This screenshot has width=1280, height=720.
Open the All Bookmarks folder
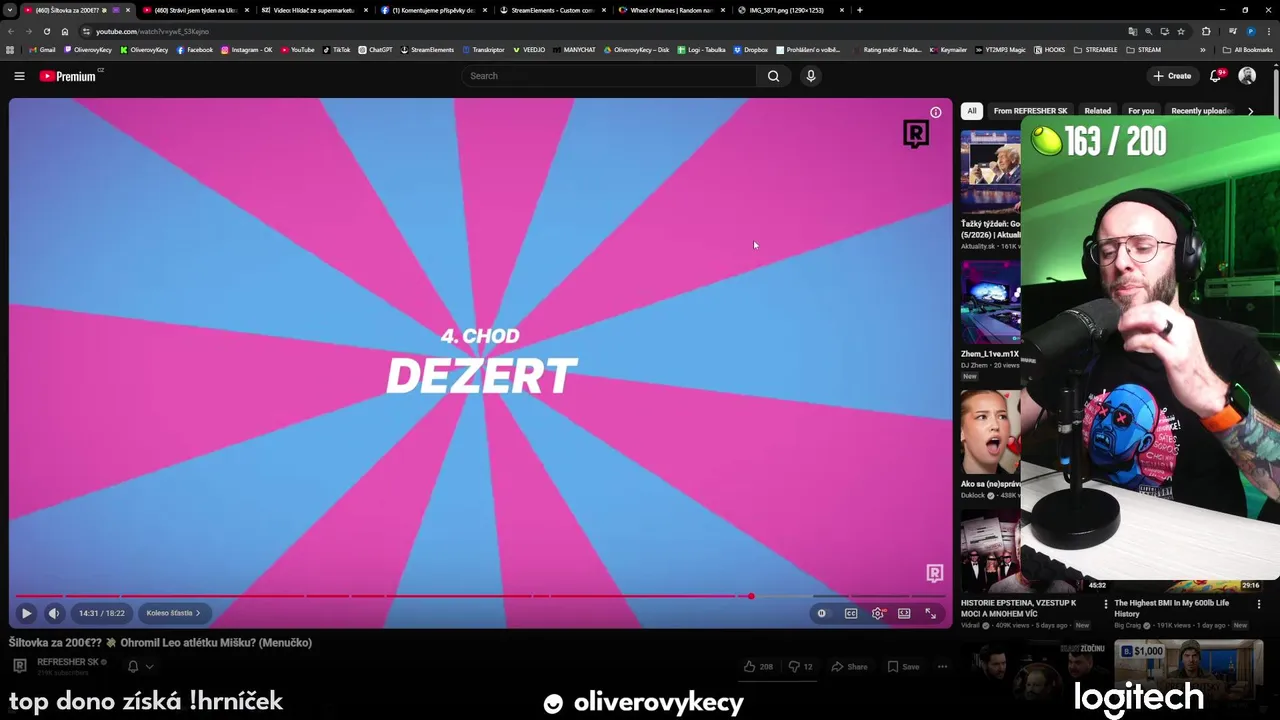[1247, 50]
